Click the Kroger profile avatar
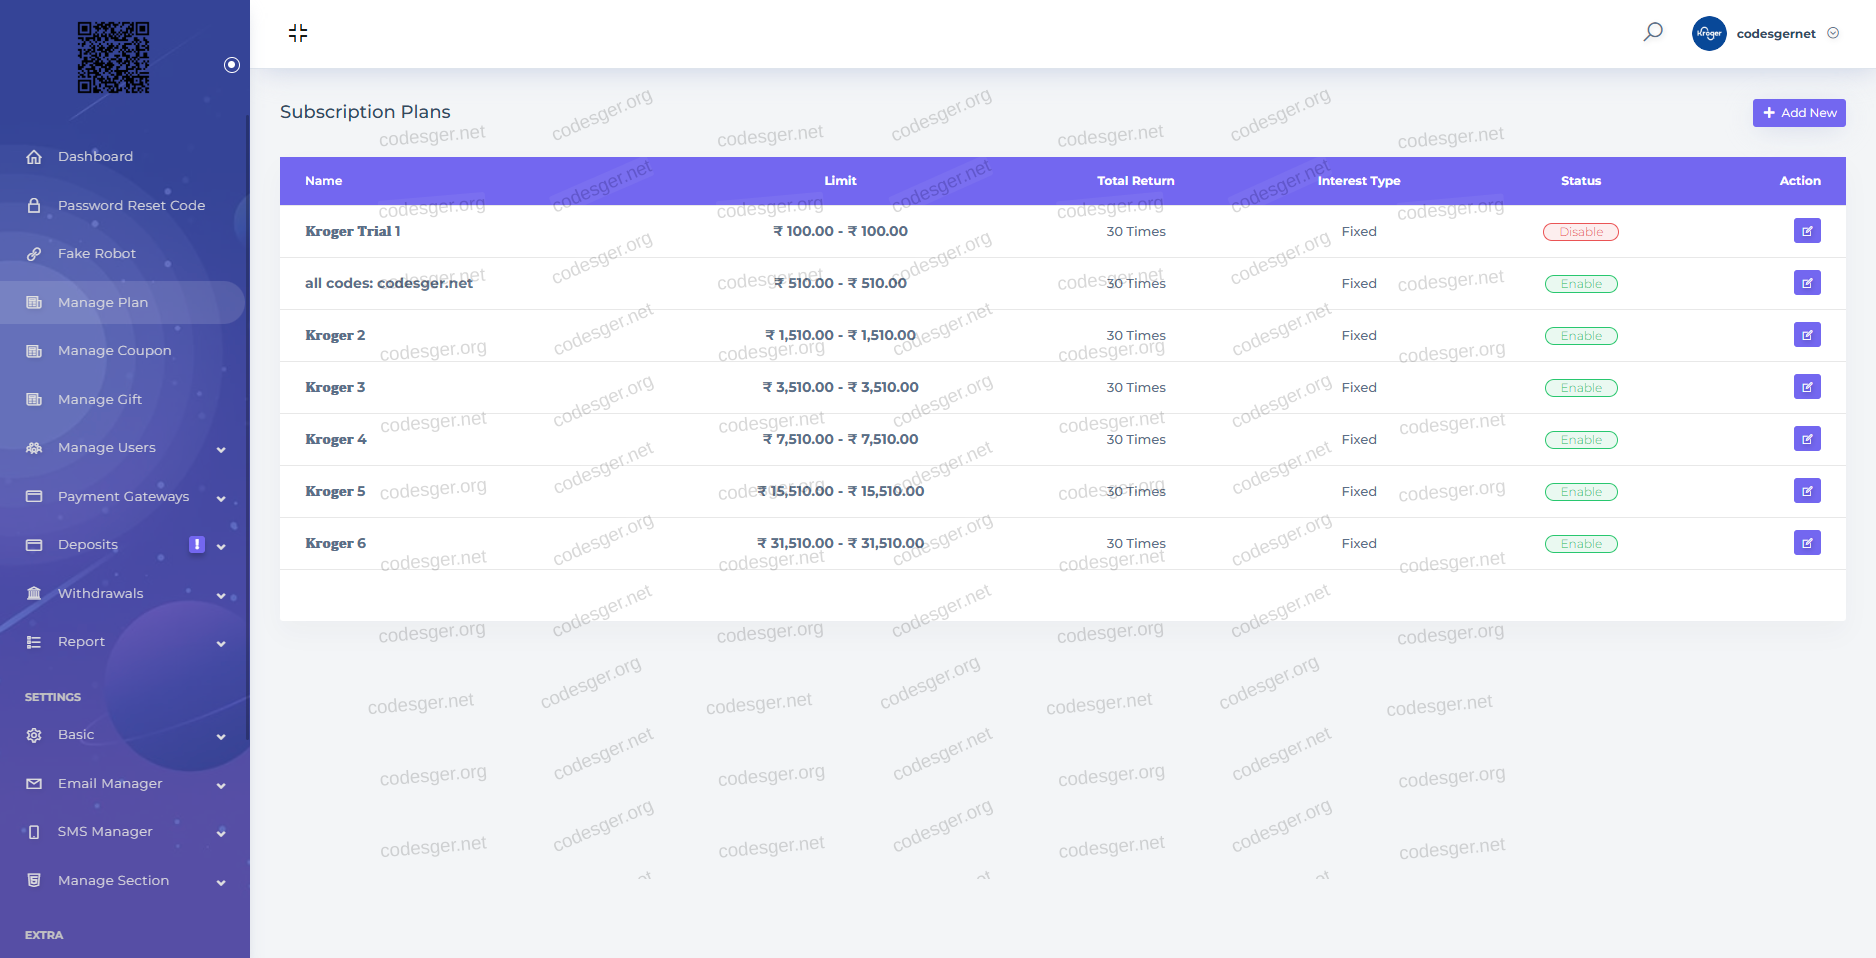Image resolution: width=1876 pixels, height=958 pixels. click(1709, 33)
